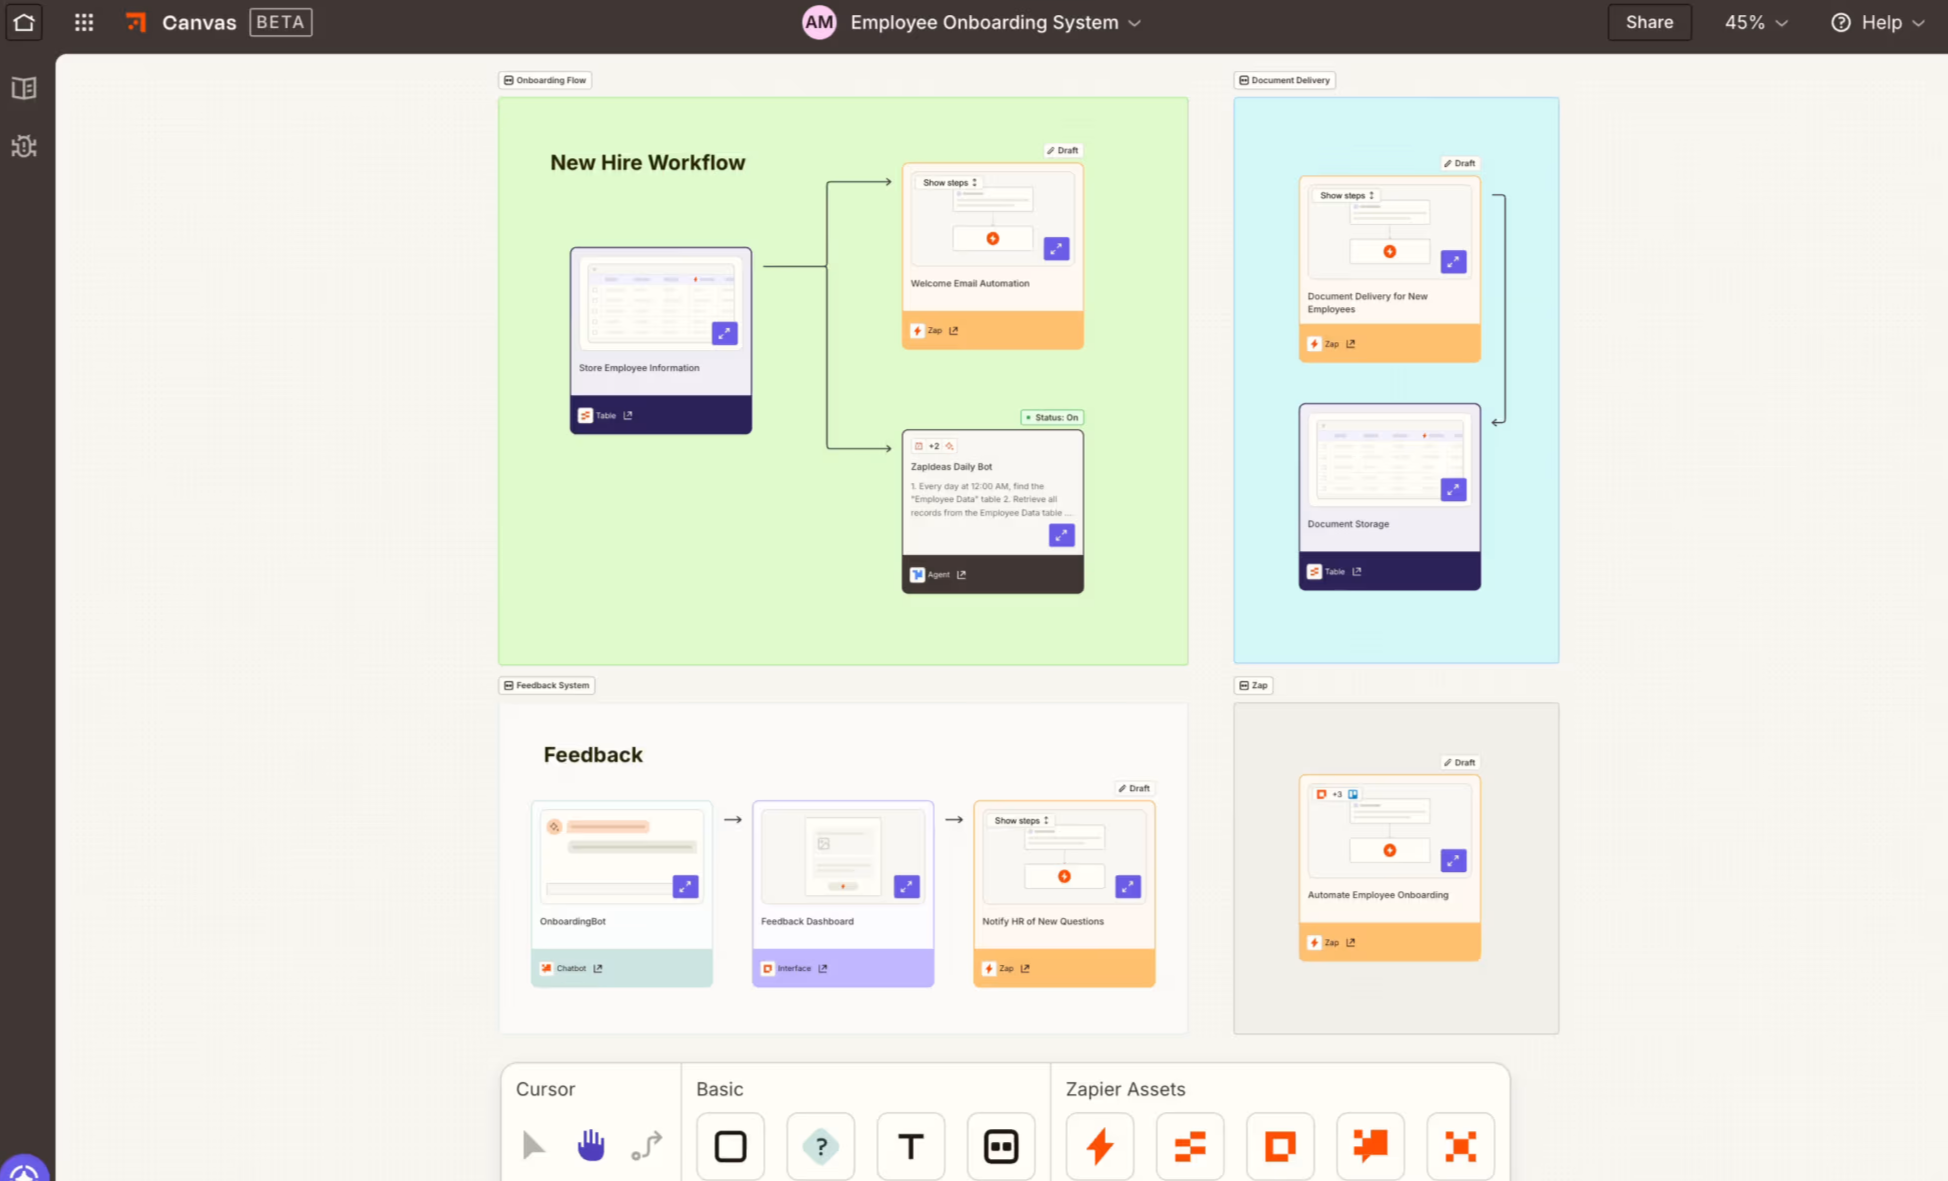Toggle the Draft badge on Automate Employee Onboarding
1948x1181 pixels.
(x=1459, y=761)
